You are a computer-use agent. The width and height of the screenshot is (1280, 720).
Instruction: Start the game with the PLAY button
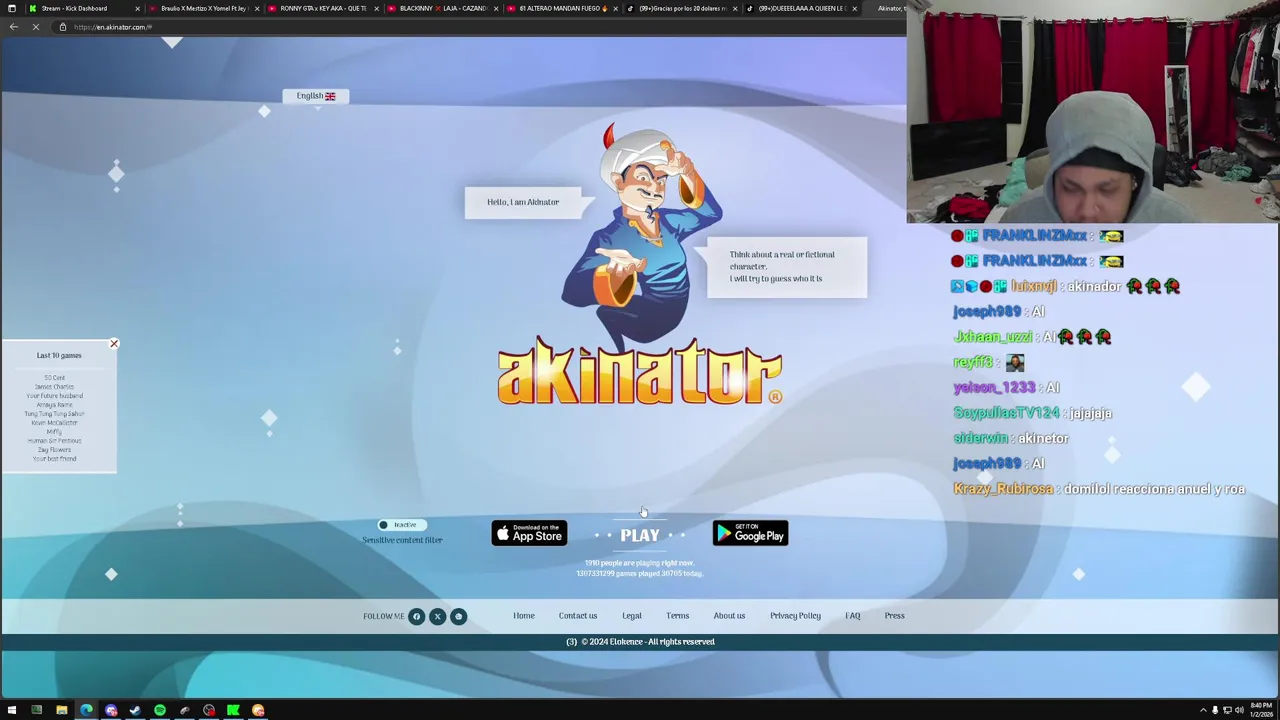click(640, 536)
